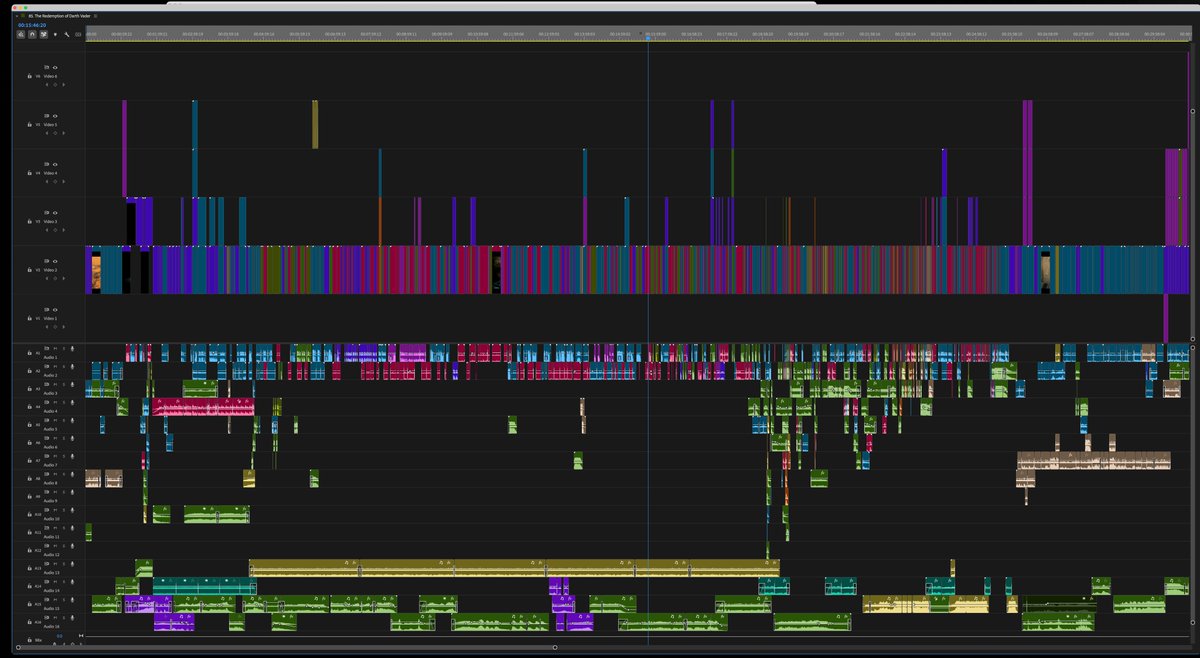The image size is (1200, 658).
Task: Lock the Video 6 track
Action: point(29,76)
